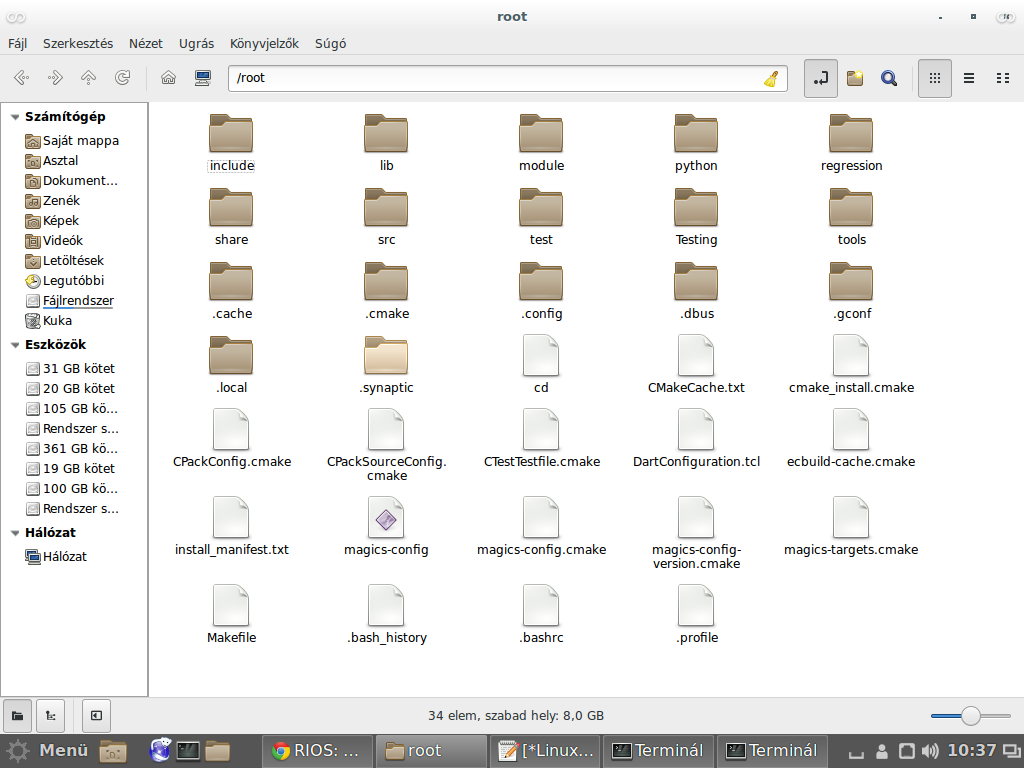Open Letöltések in the sidebar
This screenshot has width=1024, height=768.
[64, 261]
